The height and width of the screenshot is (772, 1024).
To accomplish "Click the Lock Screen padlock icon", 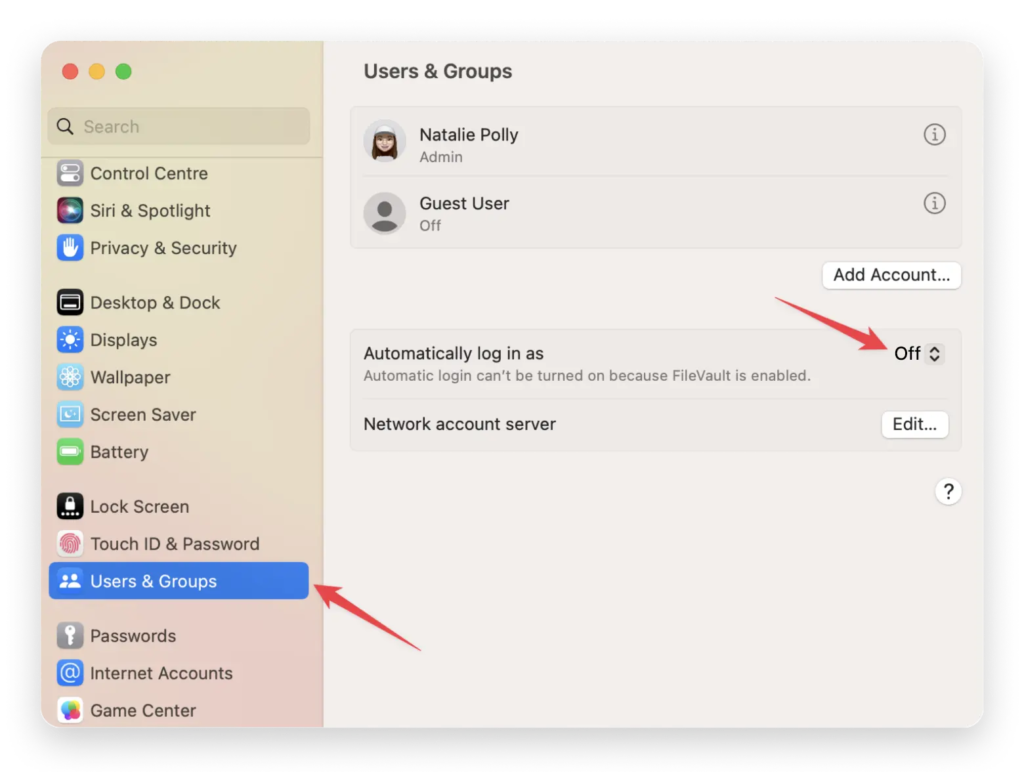I will click(x=70, y=506).
